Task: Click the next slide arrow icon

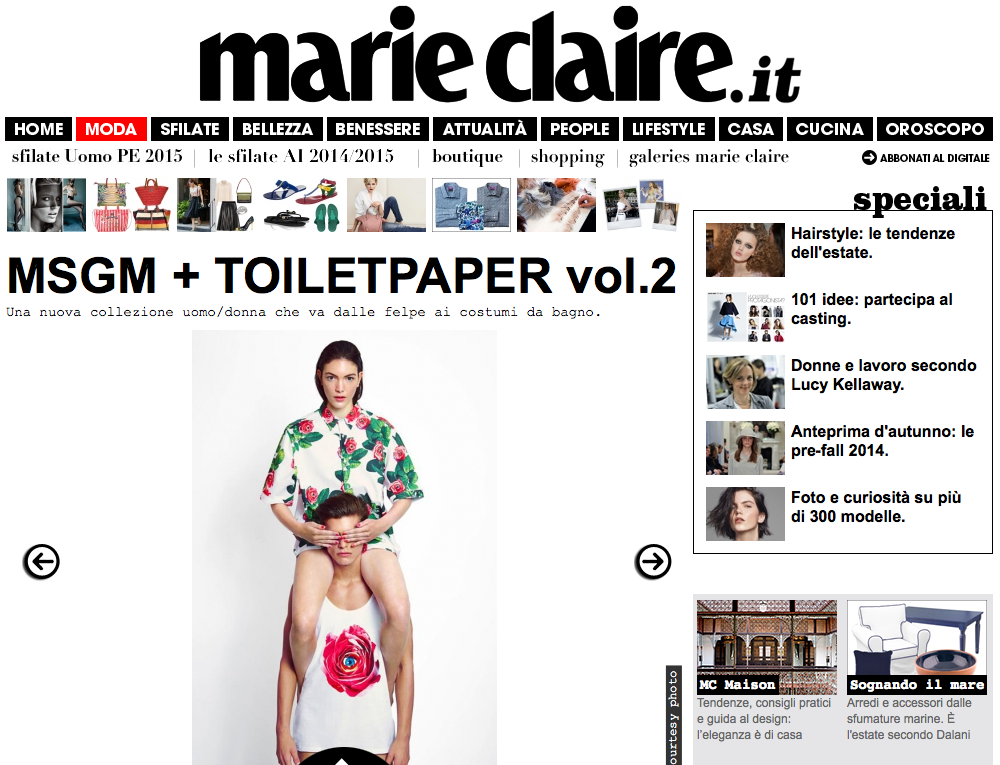Action: pos(653,562)
